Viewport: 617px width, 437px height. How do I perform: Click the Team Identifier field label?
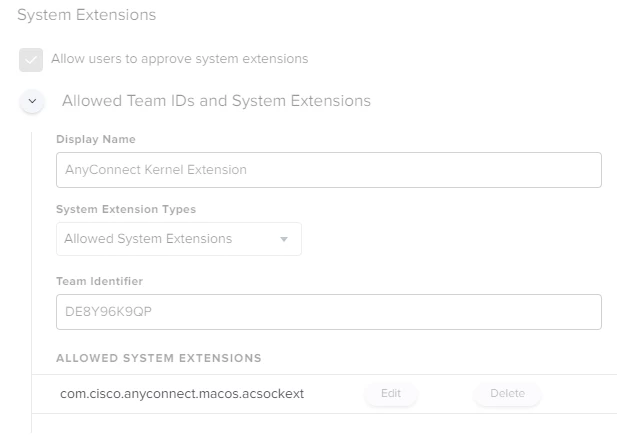click(x=99, y=281)
